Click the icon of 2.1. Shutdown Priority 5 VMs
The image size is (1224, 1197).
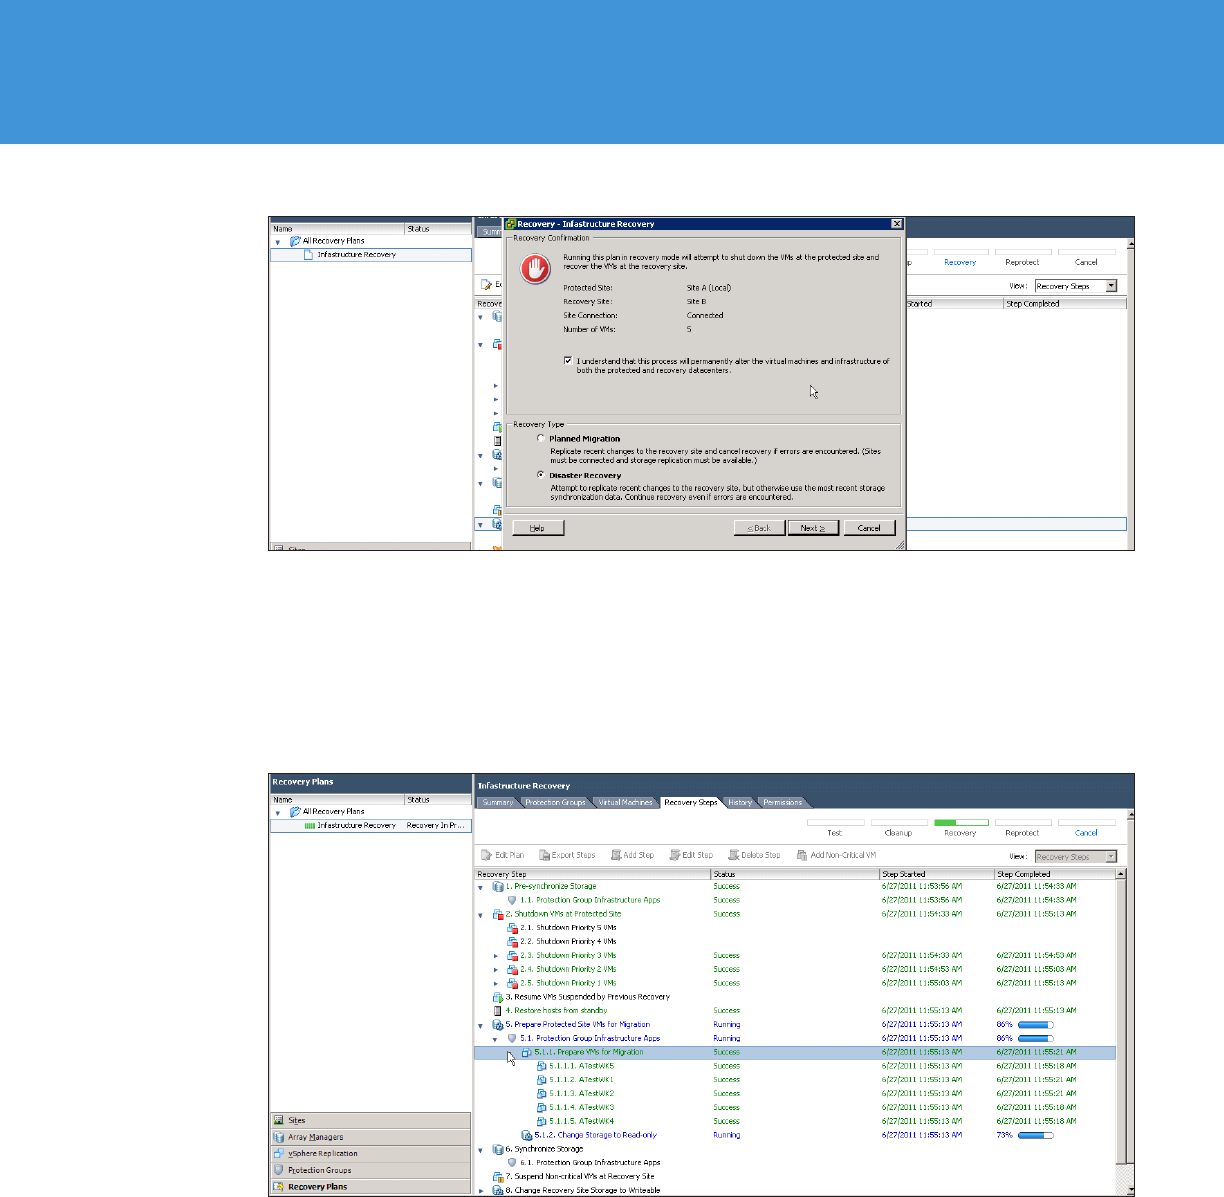click(513, 928)
